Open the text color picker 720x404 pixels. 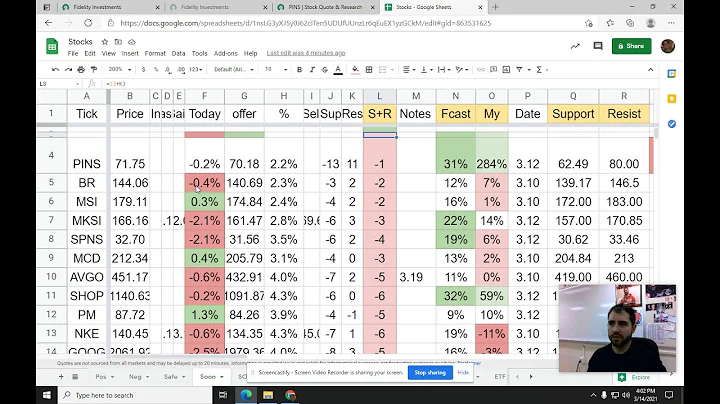[x=338, y=70]
